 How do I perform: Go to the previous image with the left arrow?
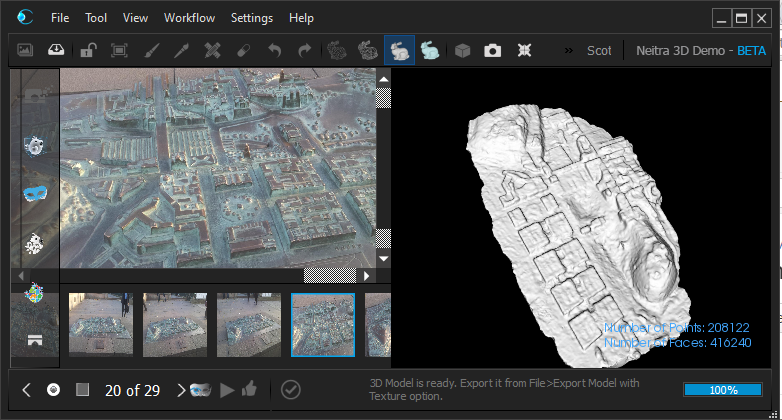(x=27, y=390)
